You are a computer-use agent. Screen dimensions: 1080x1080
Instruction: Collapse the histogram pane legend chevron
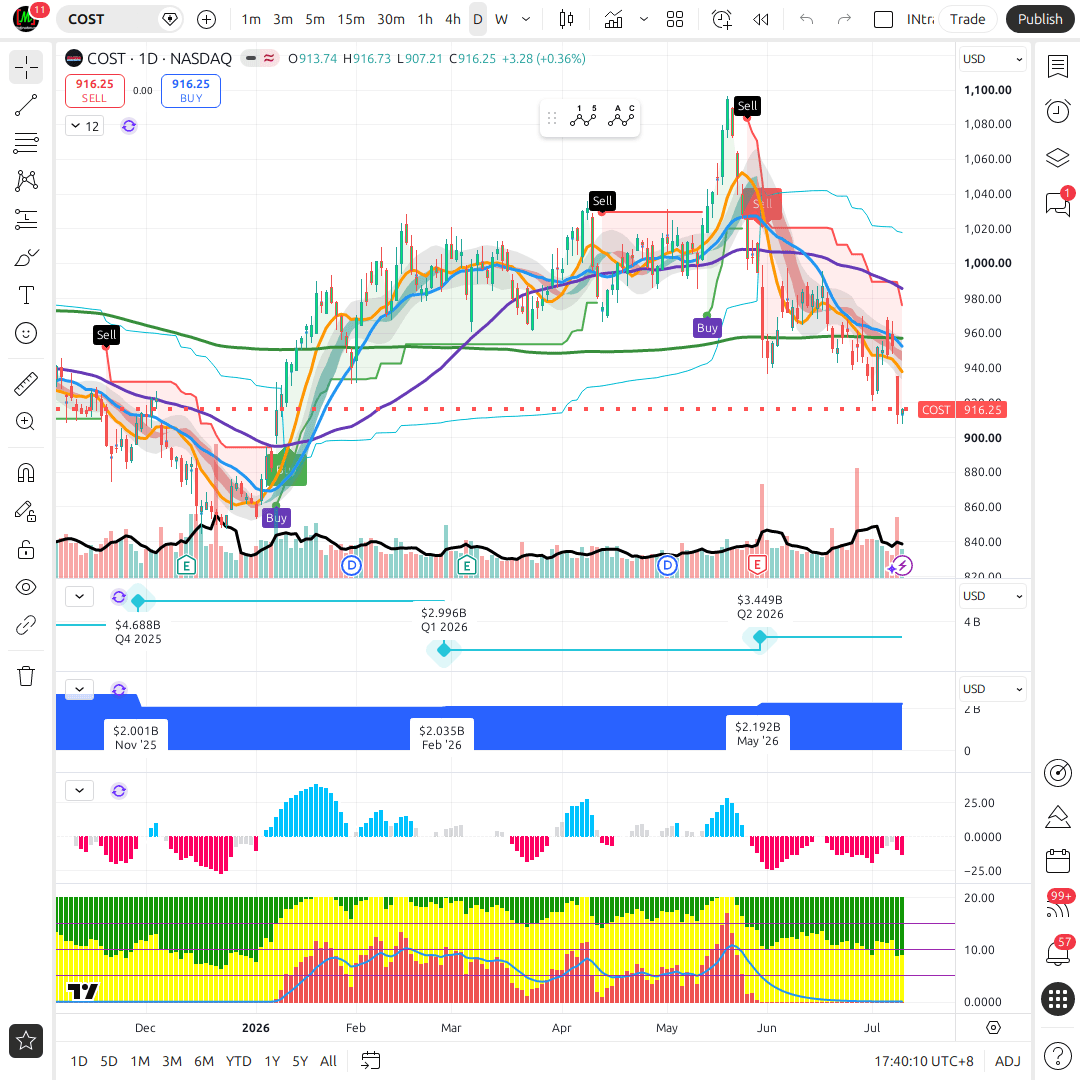tap(79, 790)
